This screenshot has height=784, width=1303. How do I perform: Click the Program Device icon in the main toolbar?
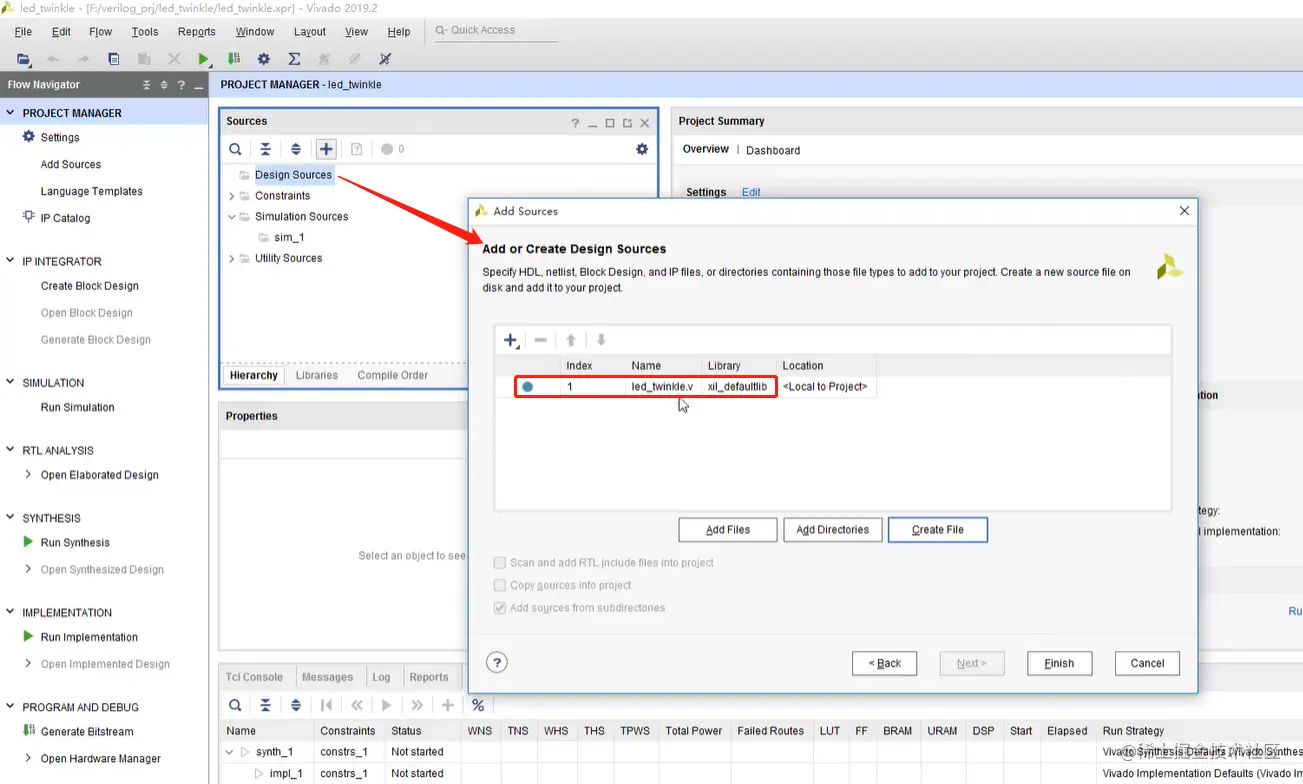tap(234, 59)
